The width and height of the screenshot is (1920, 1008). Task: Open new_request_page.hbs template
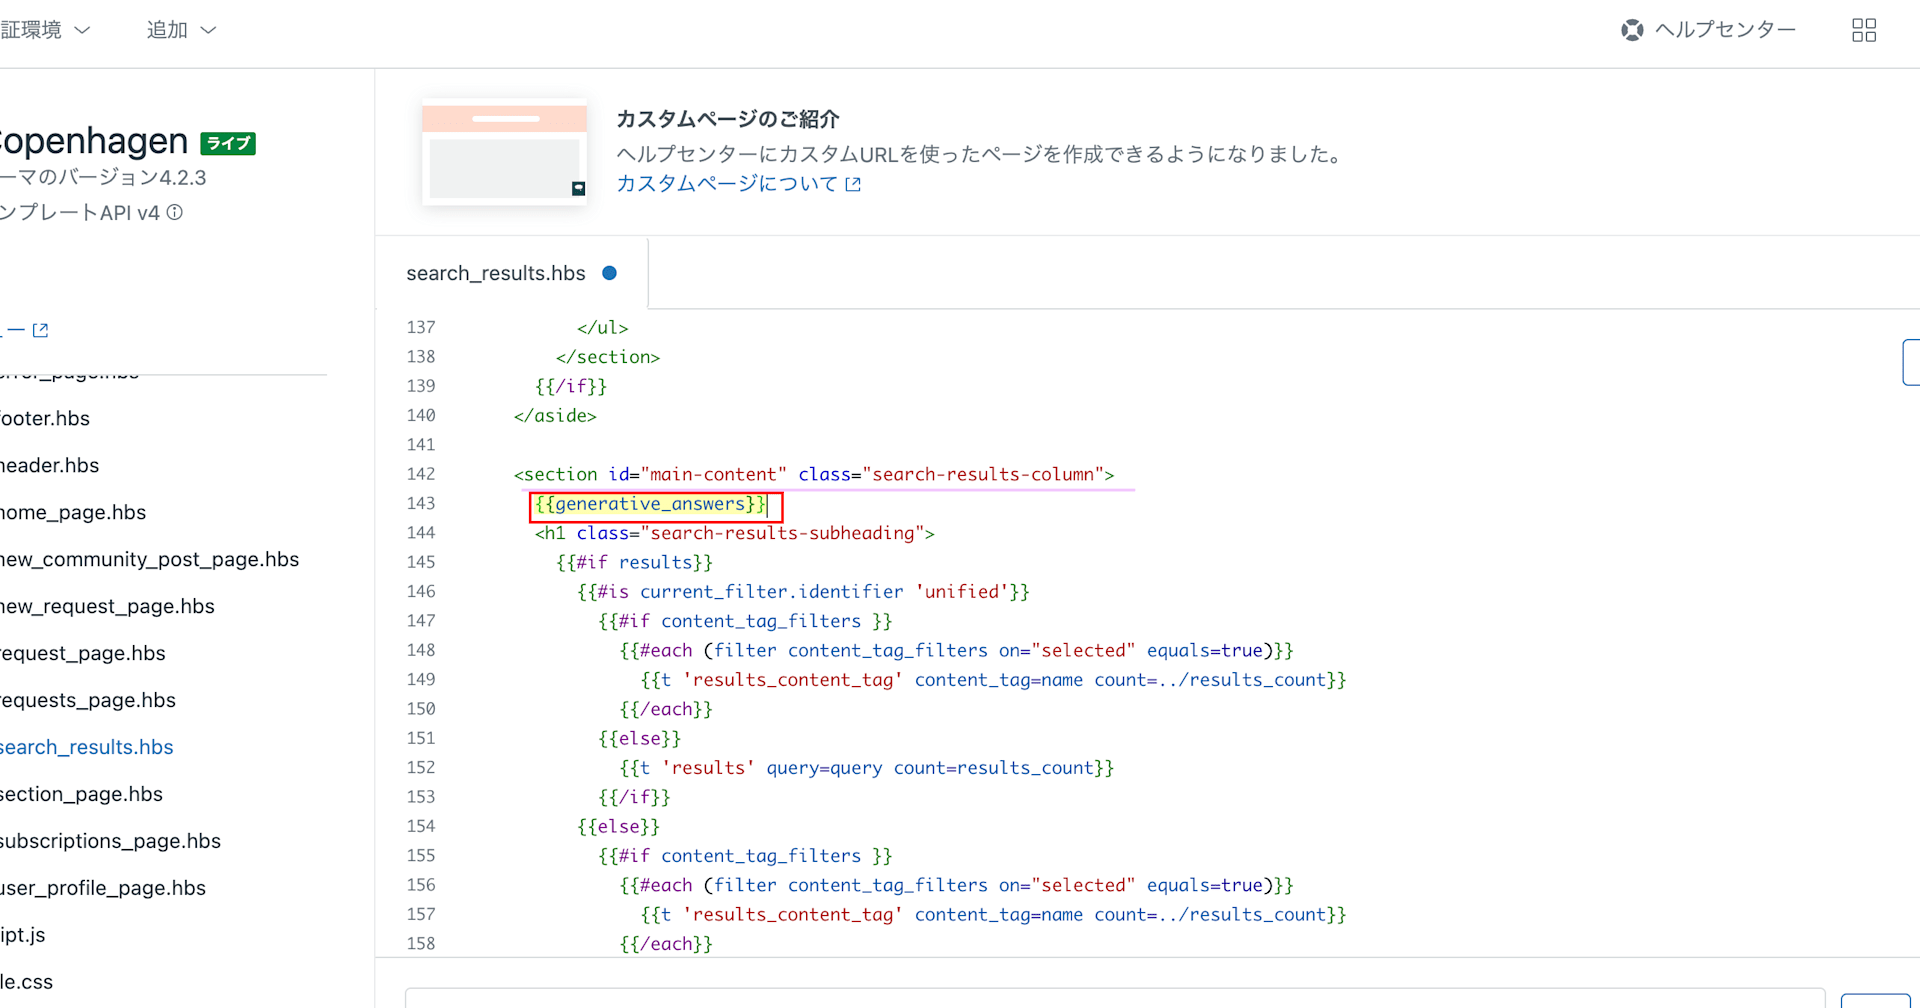point(107,606)
